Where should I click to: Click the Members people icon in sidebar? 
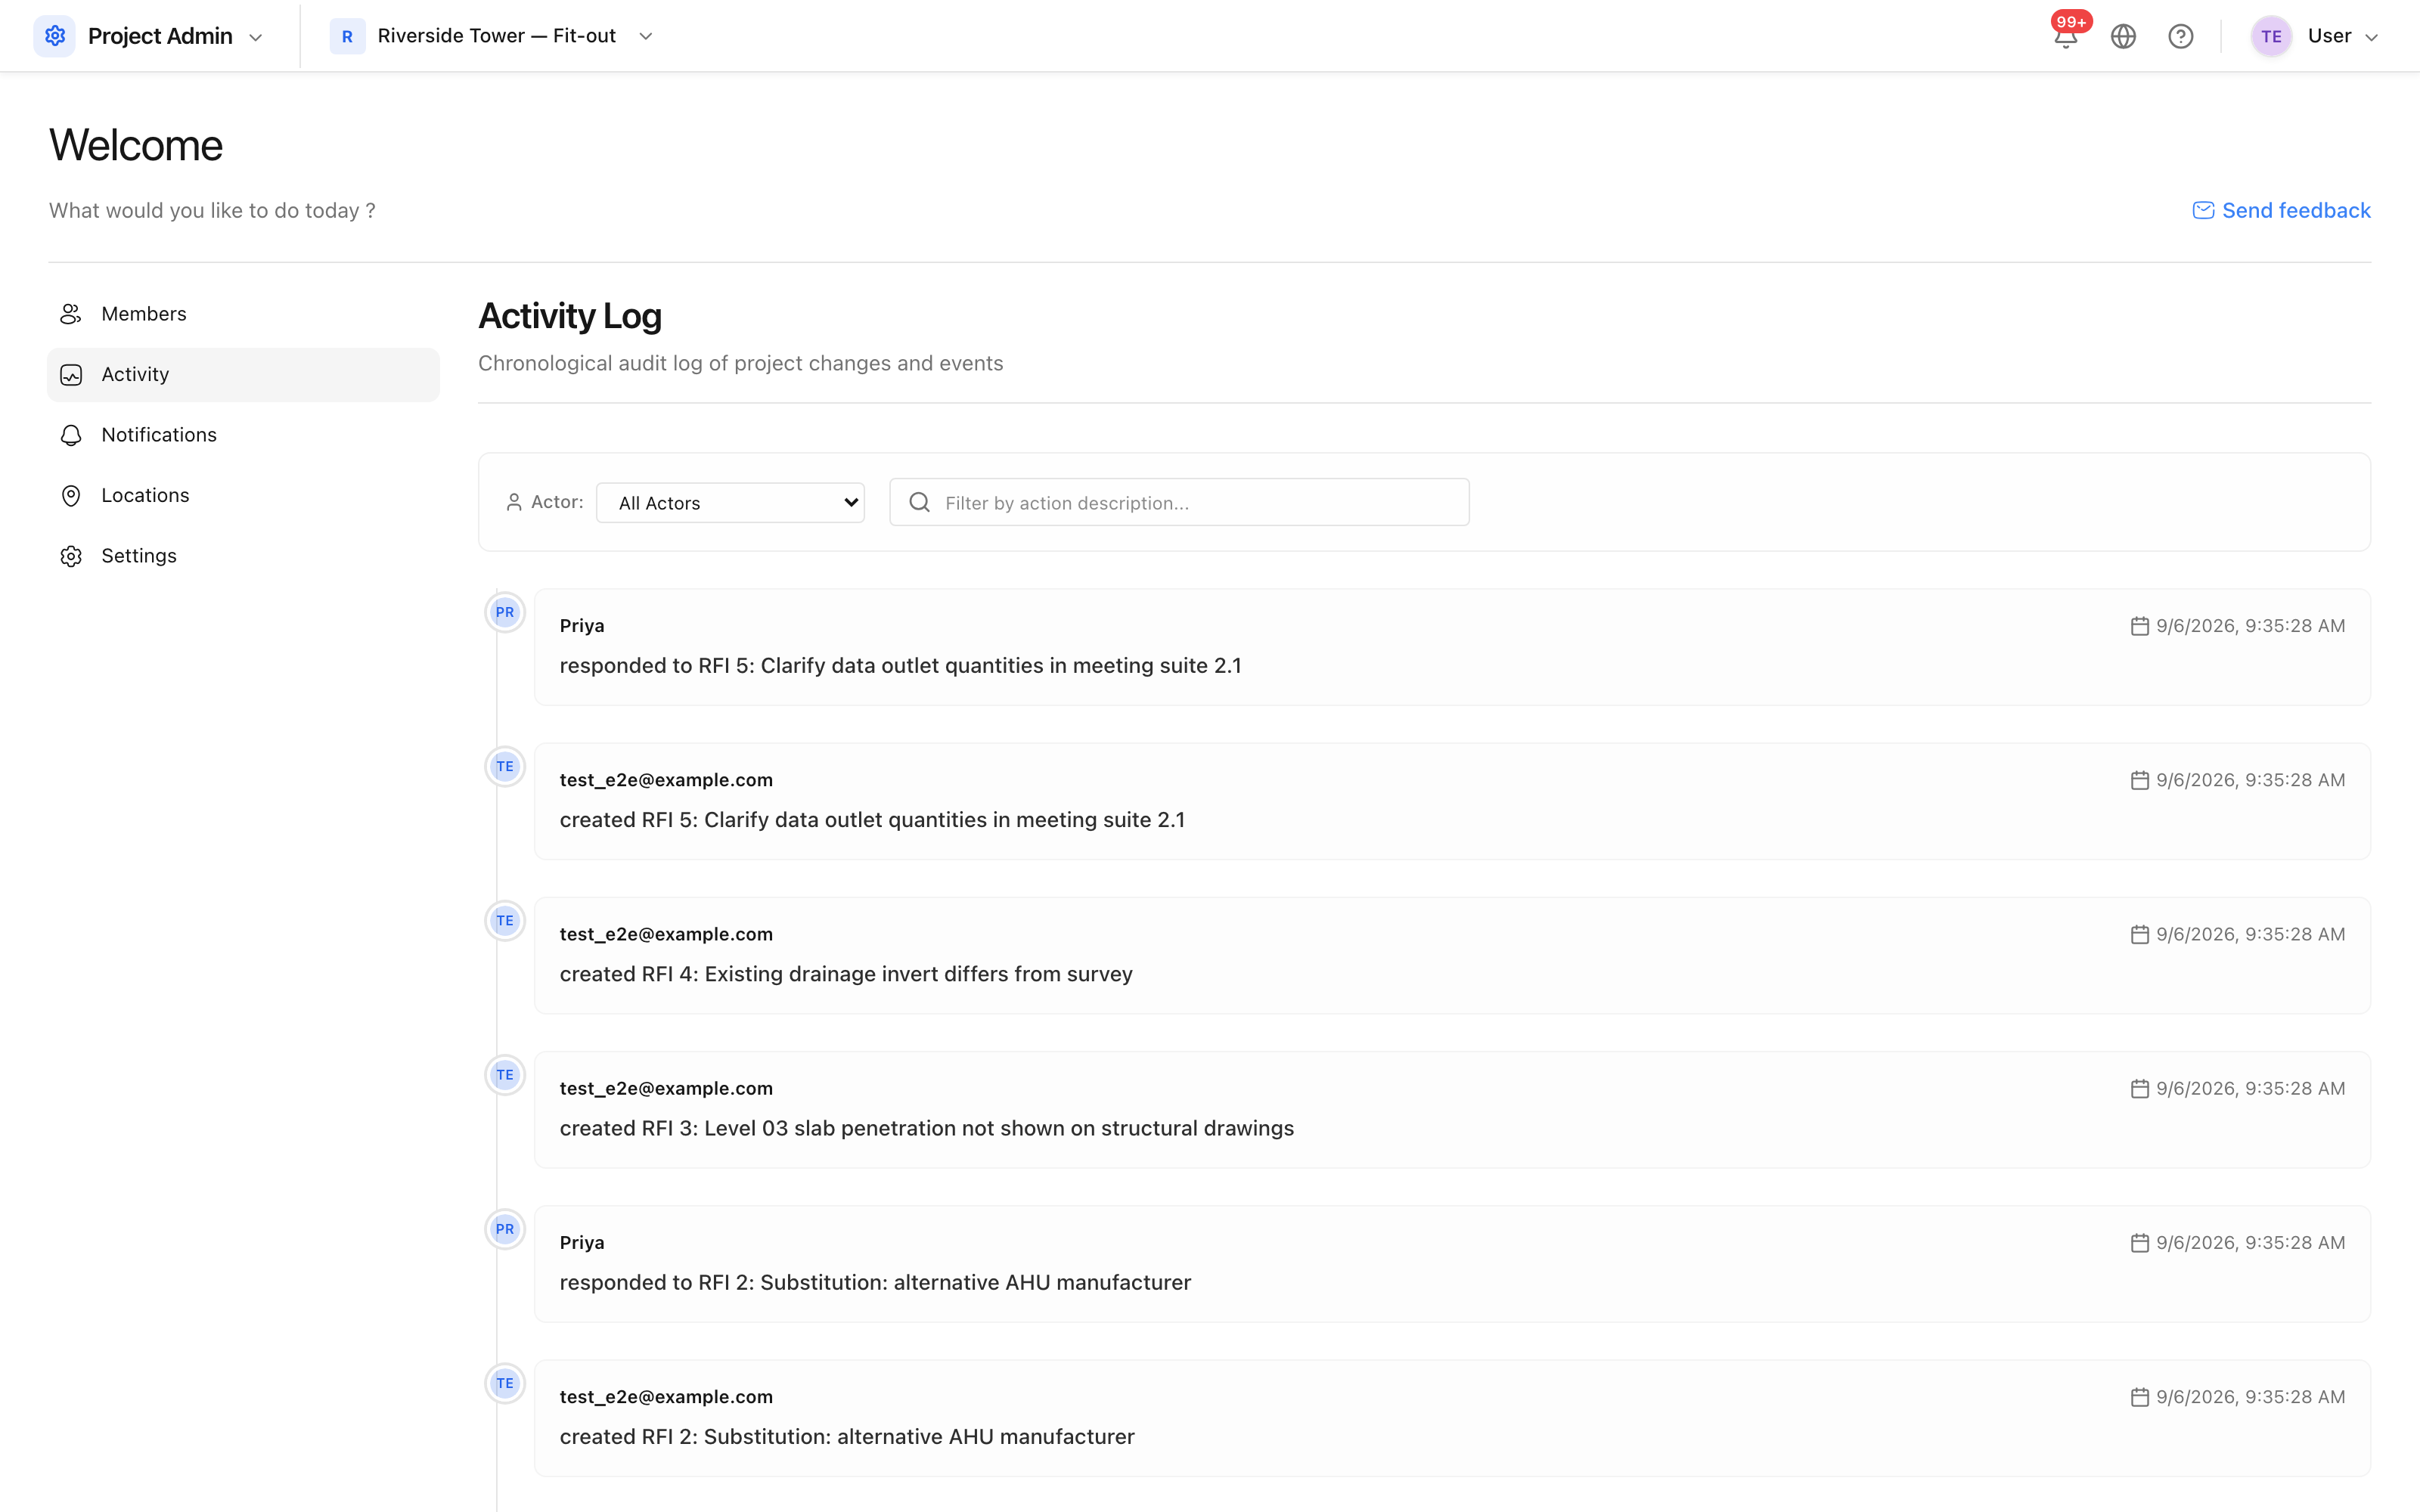[71, 314]
